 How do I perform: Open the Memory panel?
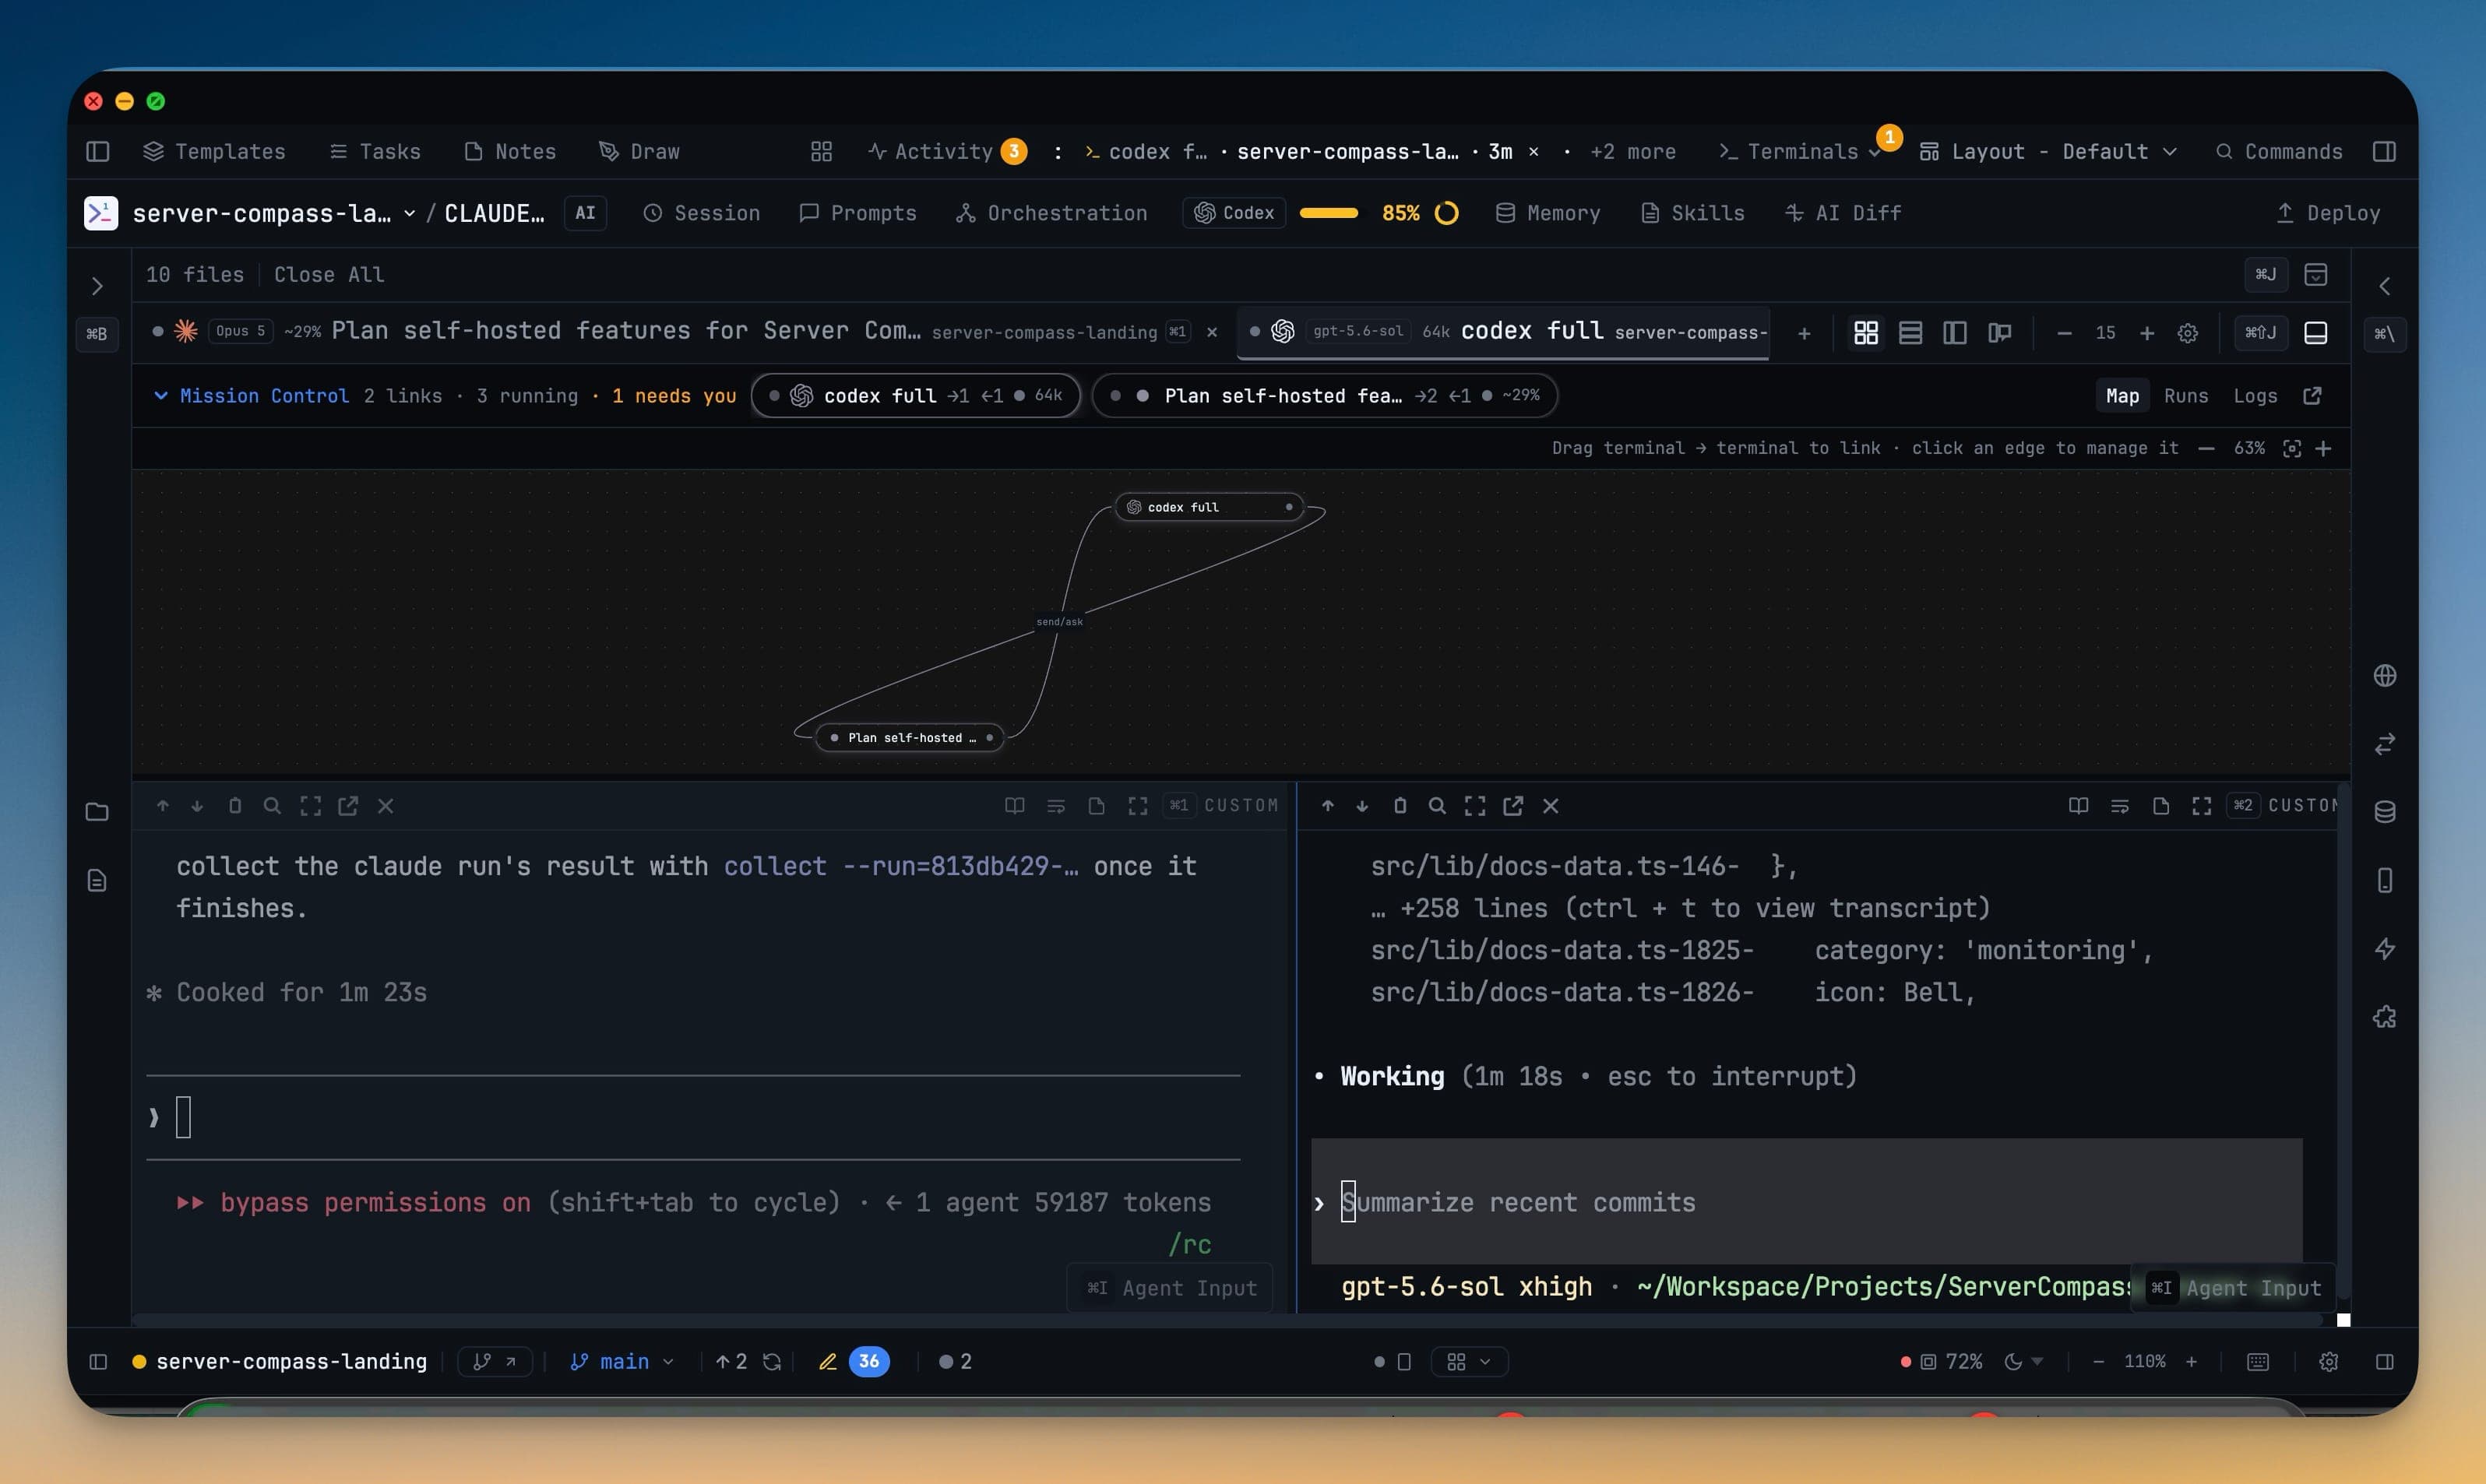tap(1547, 213)
